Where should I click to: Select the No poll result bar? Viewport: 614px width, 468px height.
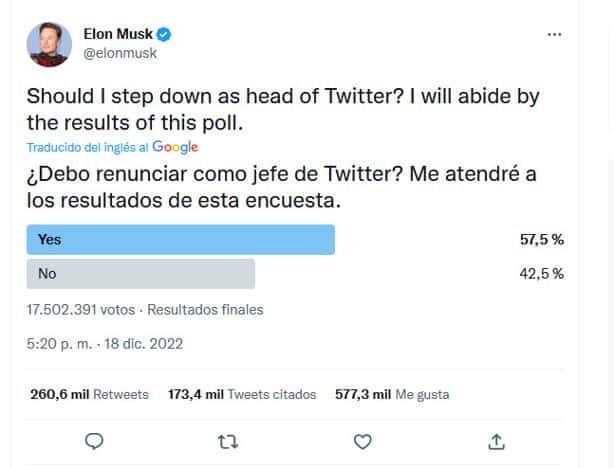click(x=141, y=274)
